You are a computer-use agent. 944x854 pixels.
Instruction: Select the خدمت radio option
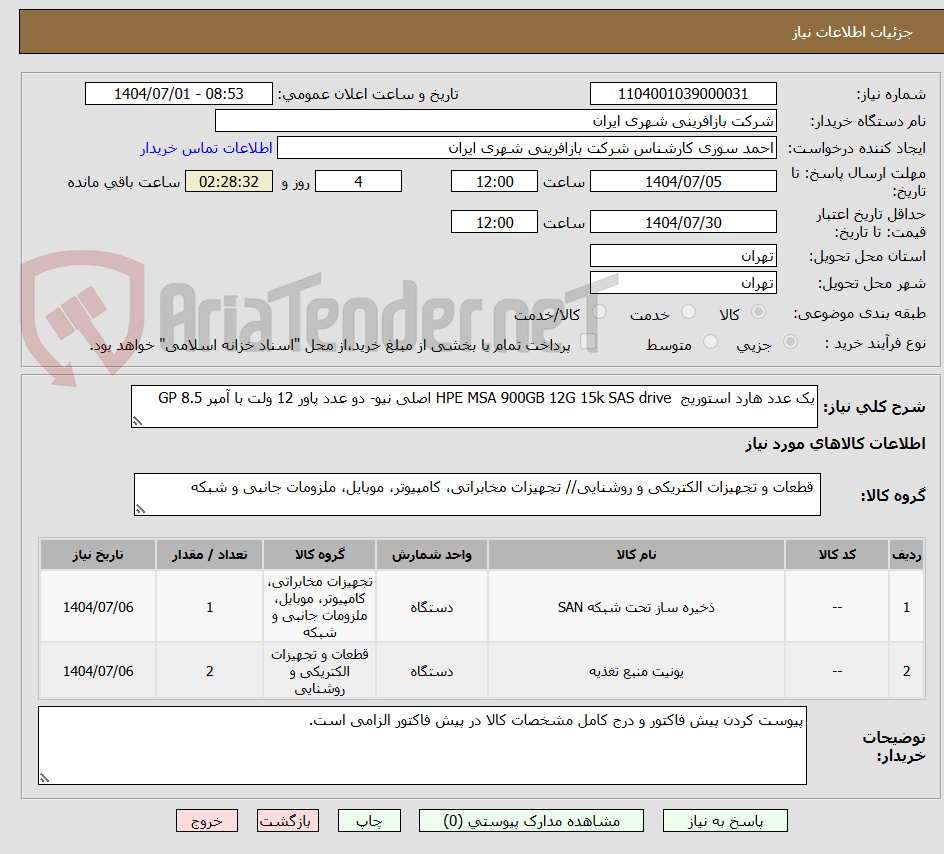(x=687, y=313)
